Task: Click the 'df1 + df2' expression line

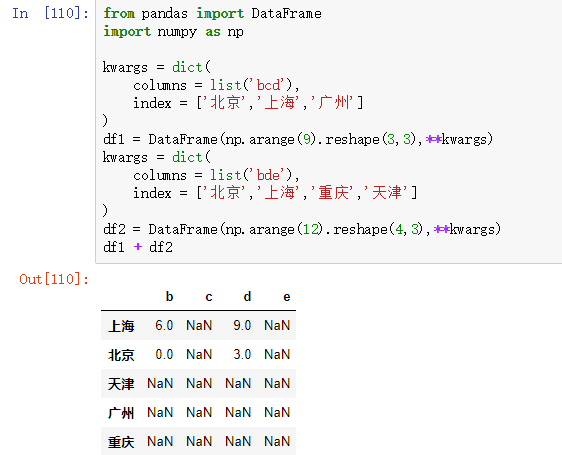Action: click(138, 247)
